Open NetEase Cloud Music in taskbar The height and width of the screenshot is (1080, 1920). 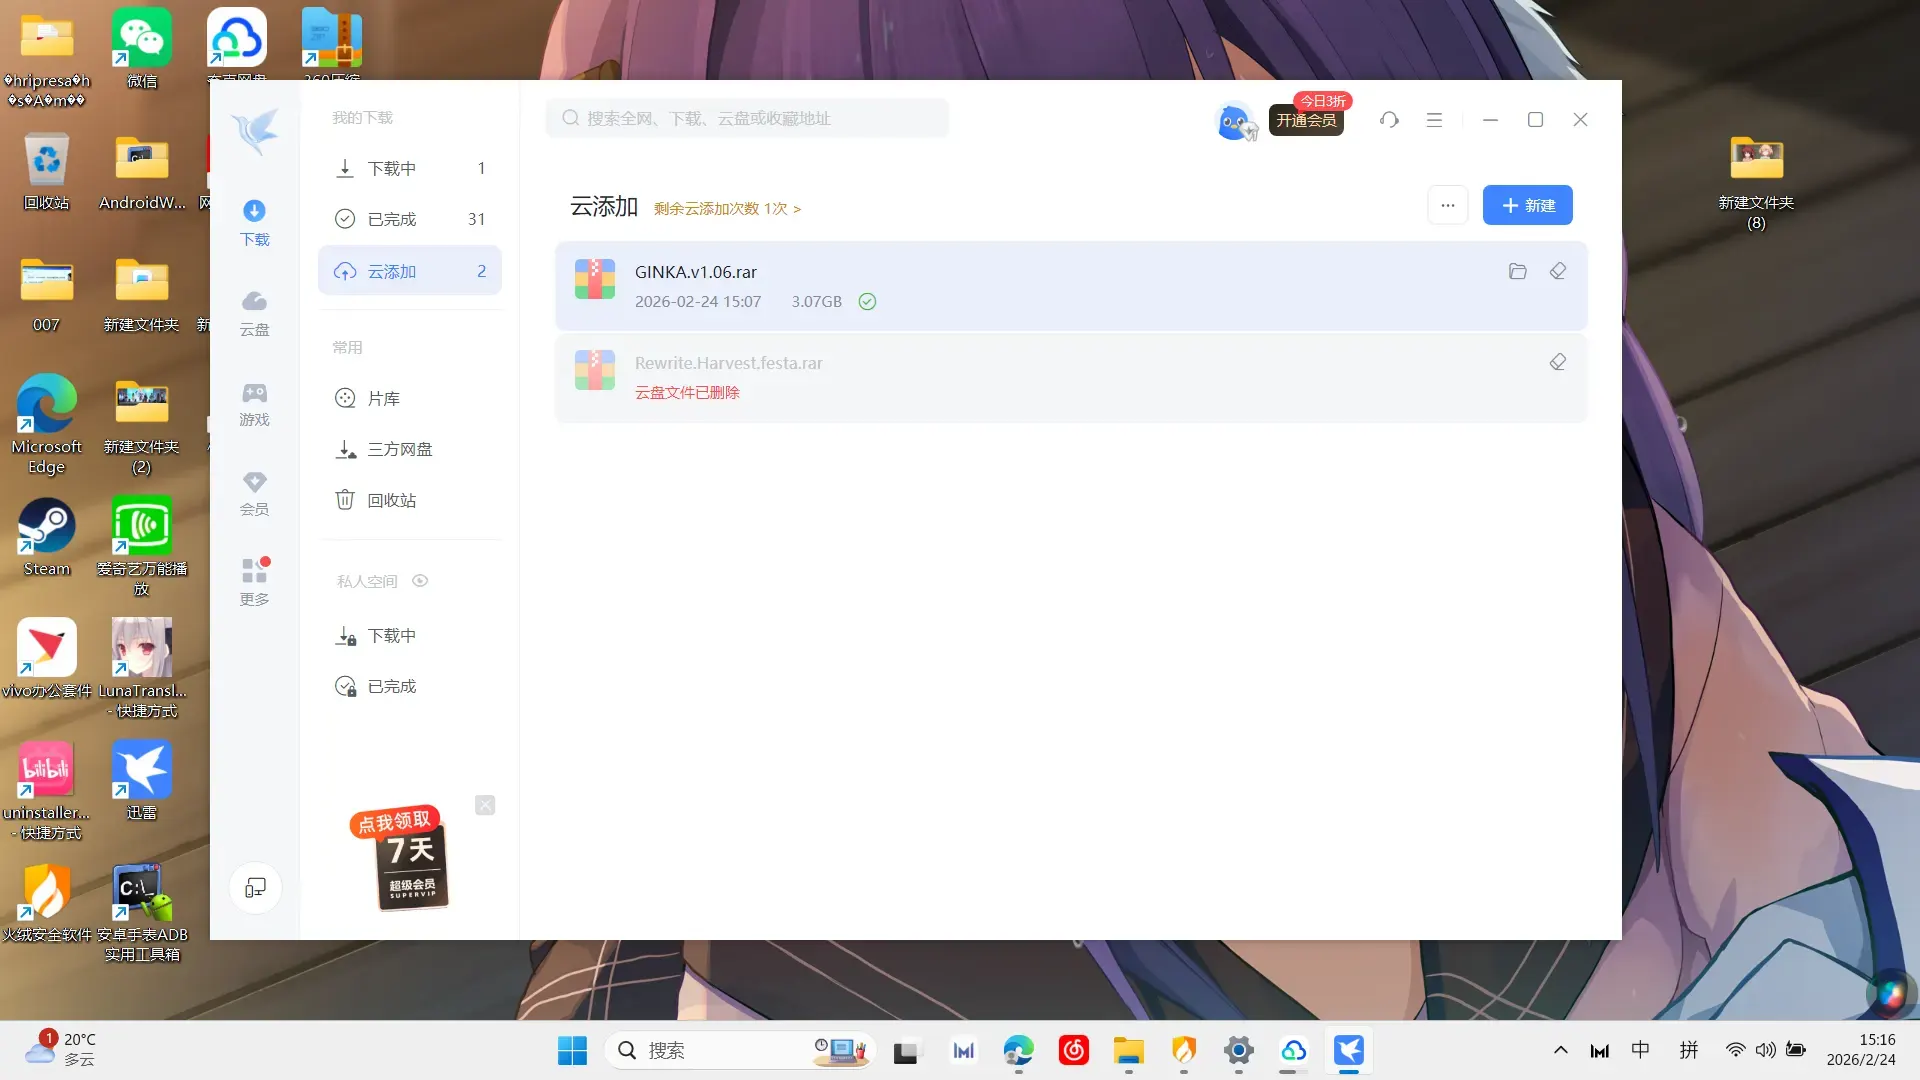[1073, 1050]
